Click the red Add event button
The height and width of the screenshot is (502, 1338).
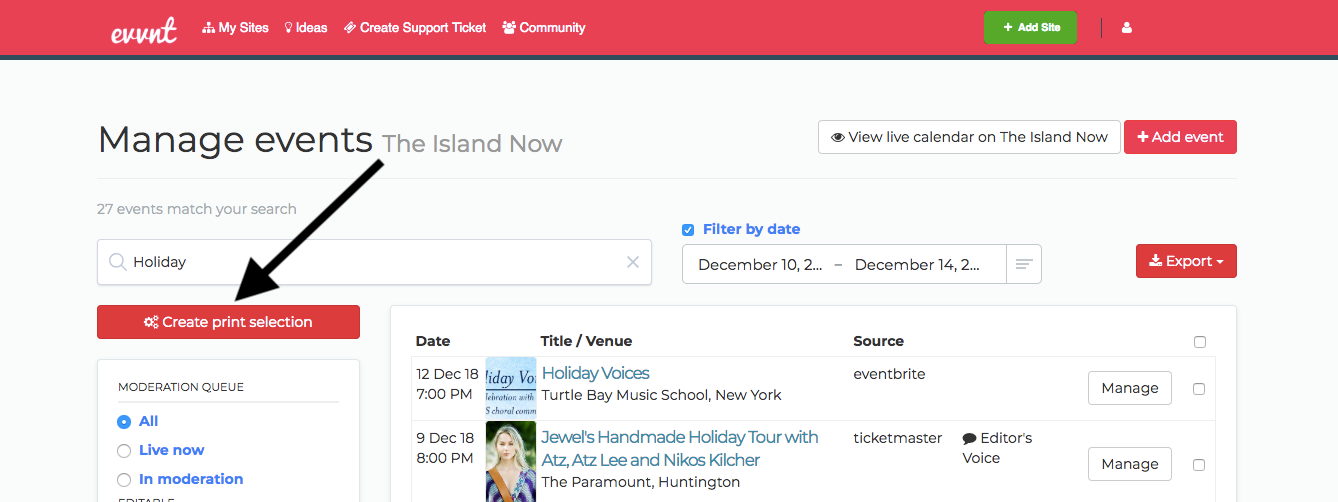pos(1180,137)
